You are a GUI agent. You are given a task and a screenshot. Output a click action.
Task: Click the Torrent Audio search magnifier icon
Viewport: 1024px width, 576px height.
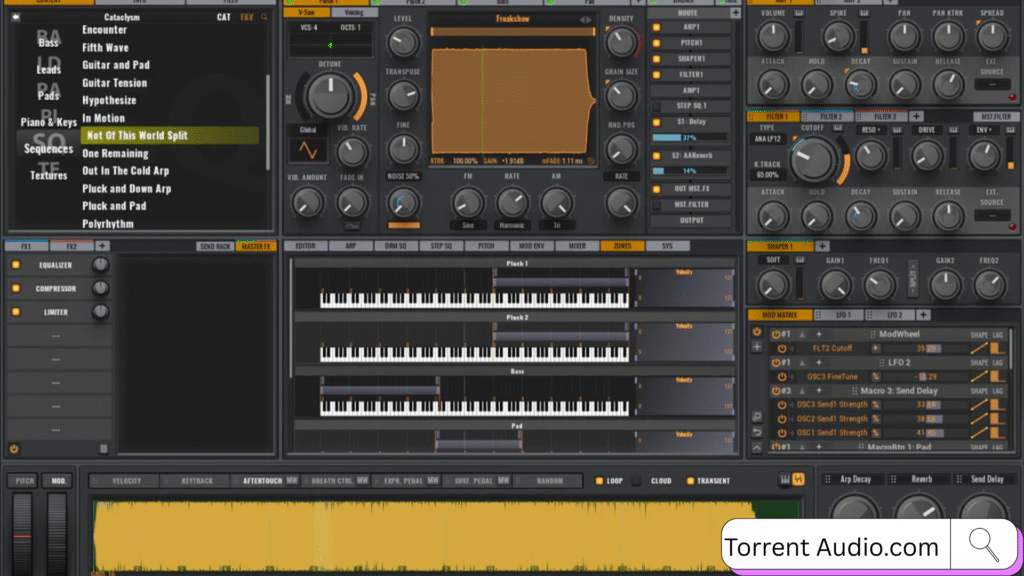[x=983, y=546]
